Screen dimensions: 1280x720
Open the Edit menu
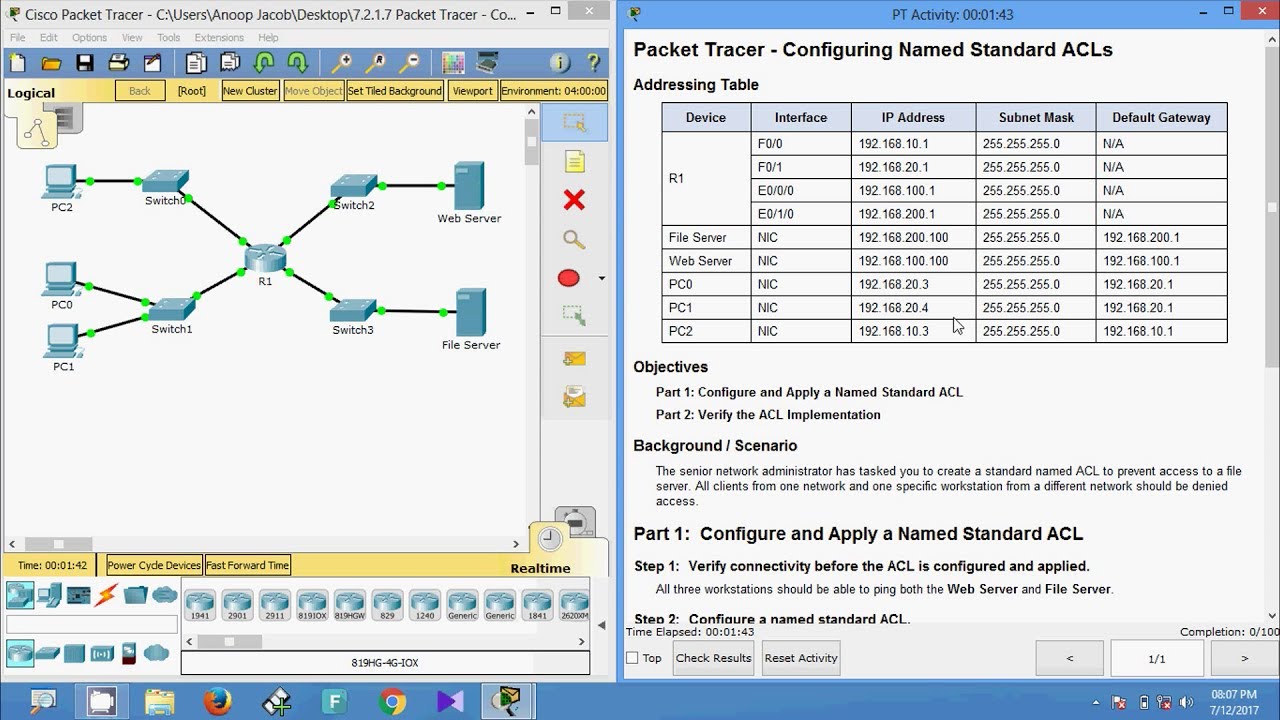49,38
